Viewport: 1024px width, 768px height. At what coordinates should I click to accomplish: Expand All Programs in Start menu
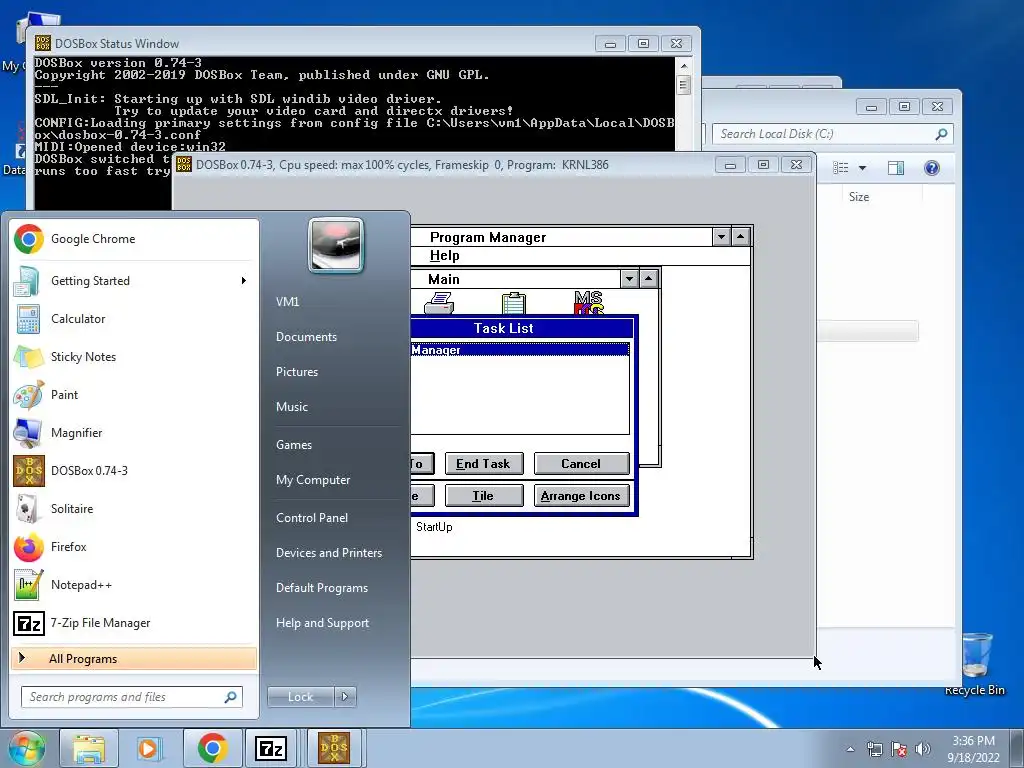coord(134,658)
